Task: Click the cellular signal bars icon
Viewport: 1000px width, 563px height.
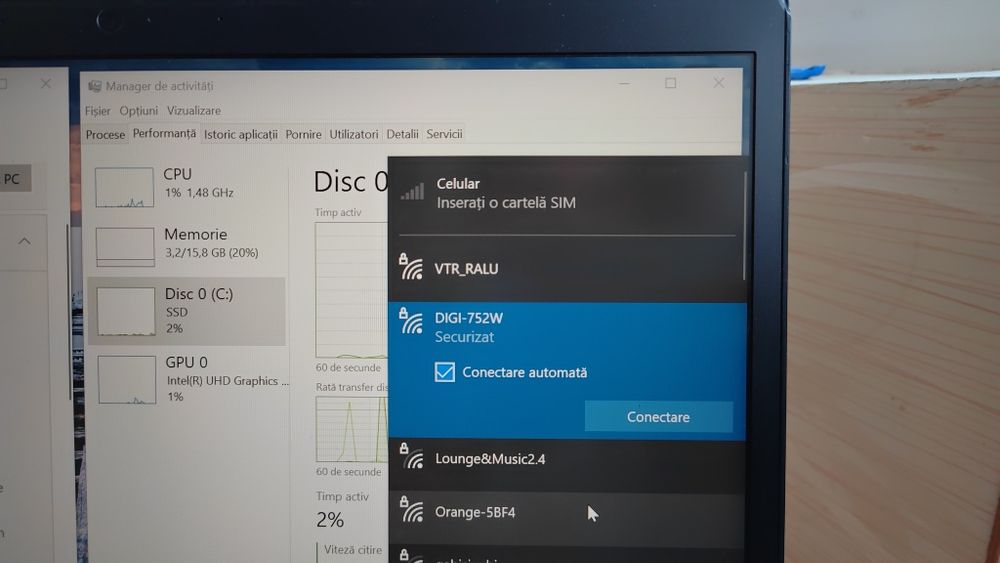Action: [413, 191]
